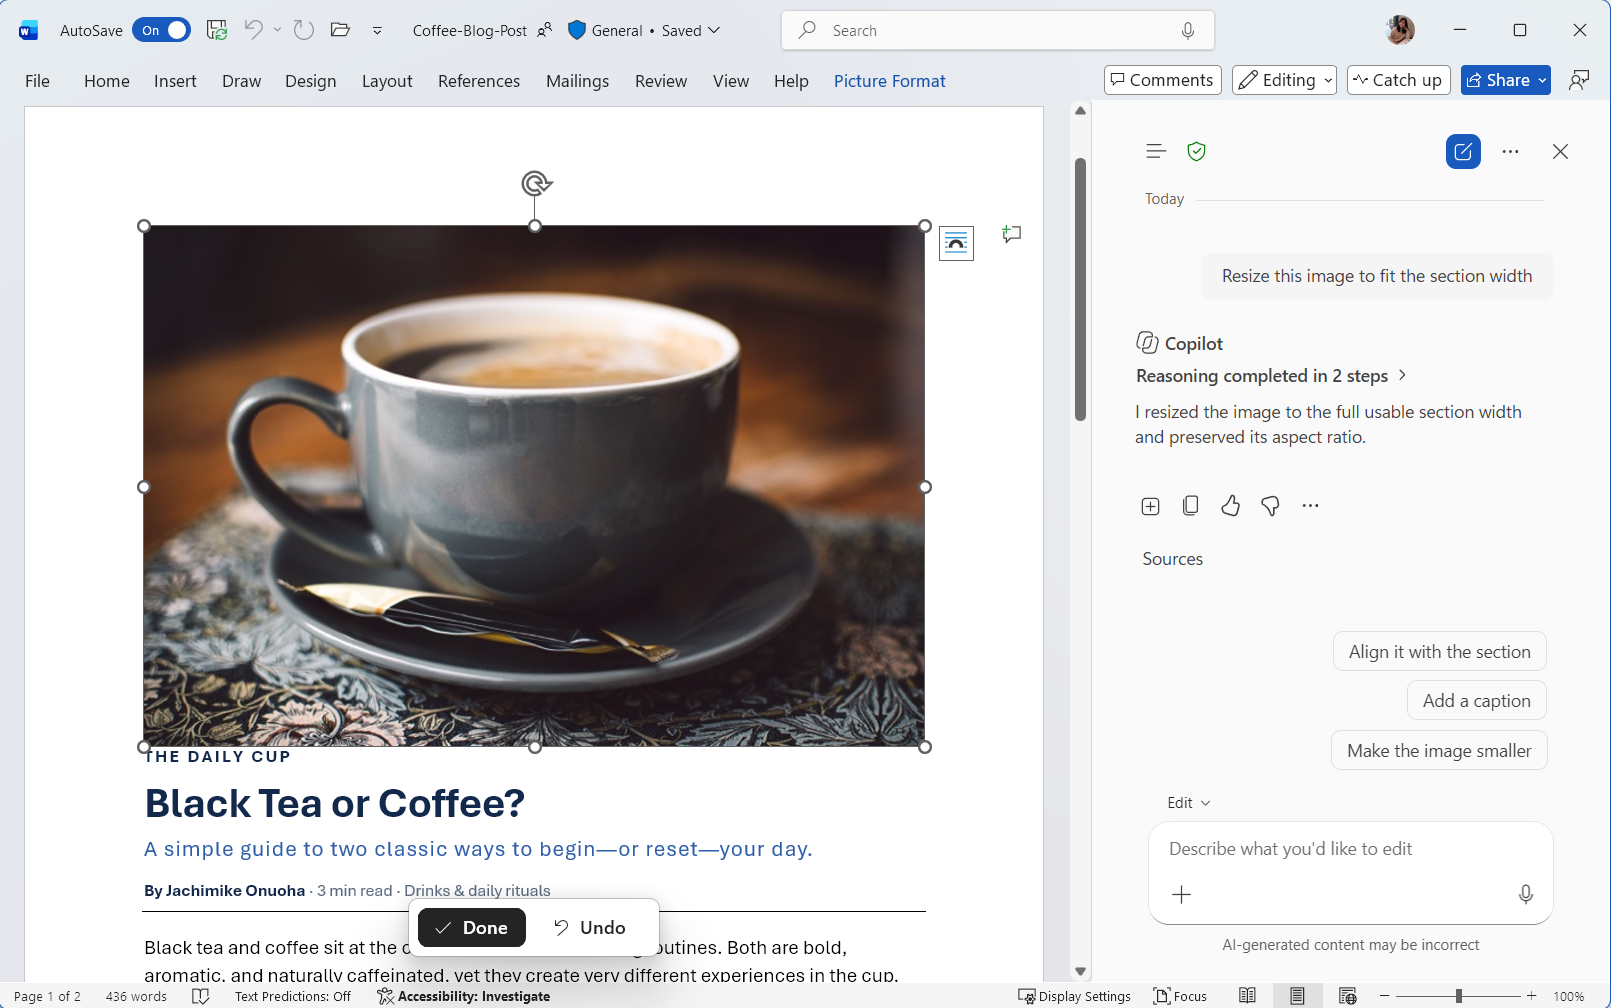Start a new chat in Copilot pane
Image resolution: width=1611 pixels, height=1008 pixels.
point(1463,151)
